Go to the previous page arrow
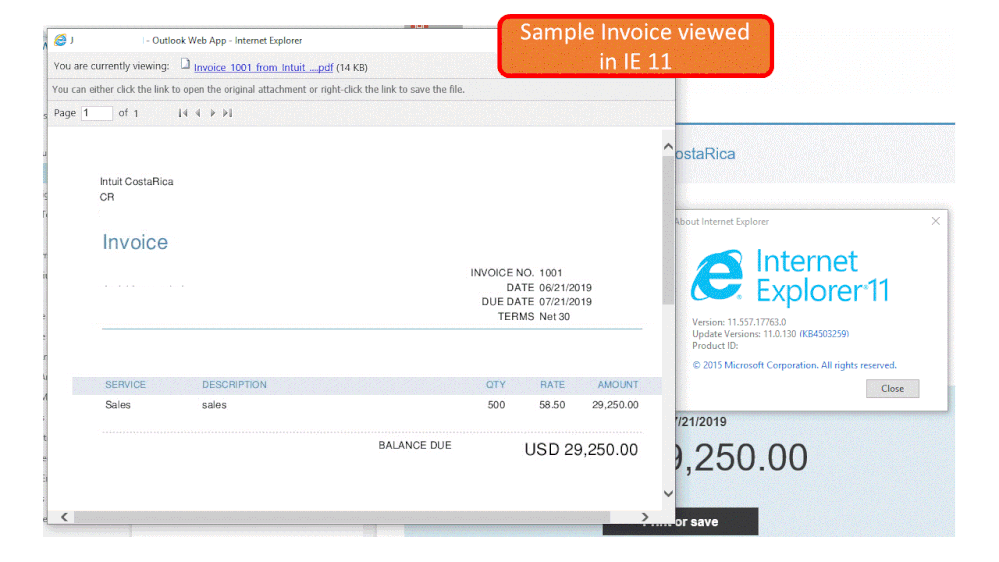This screenshot has height=562, width=999. (198, 113)
